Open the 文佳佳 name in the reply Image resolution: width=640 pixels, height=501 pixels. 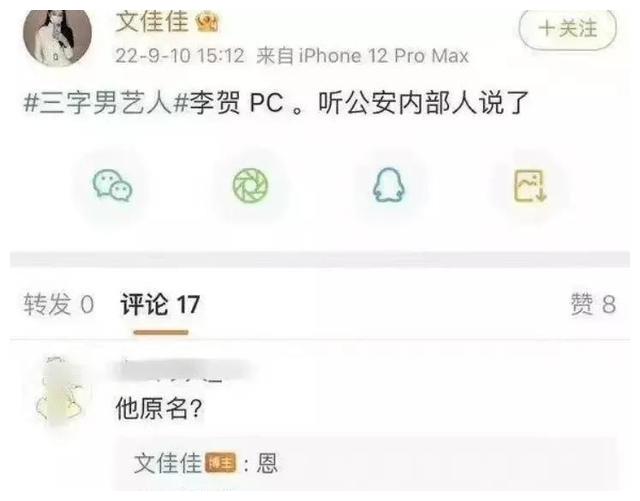168,463
